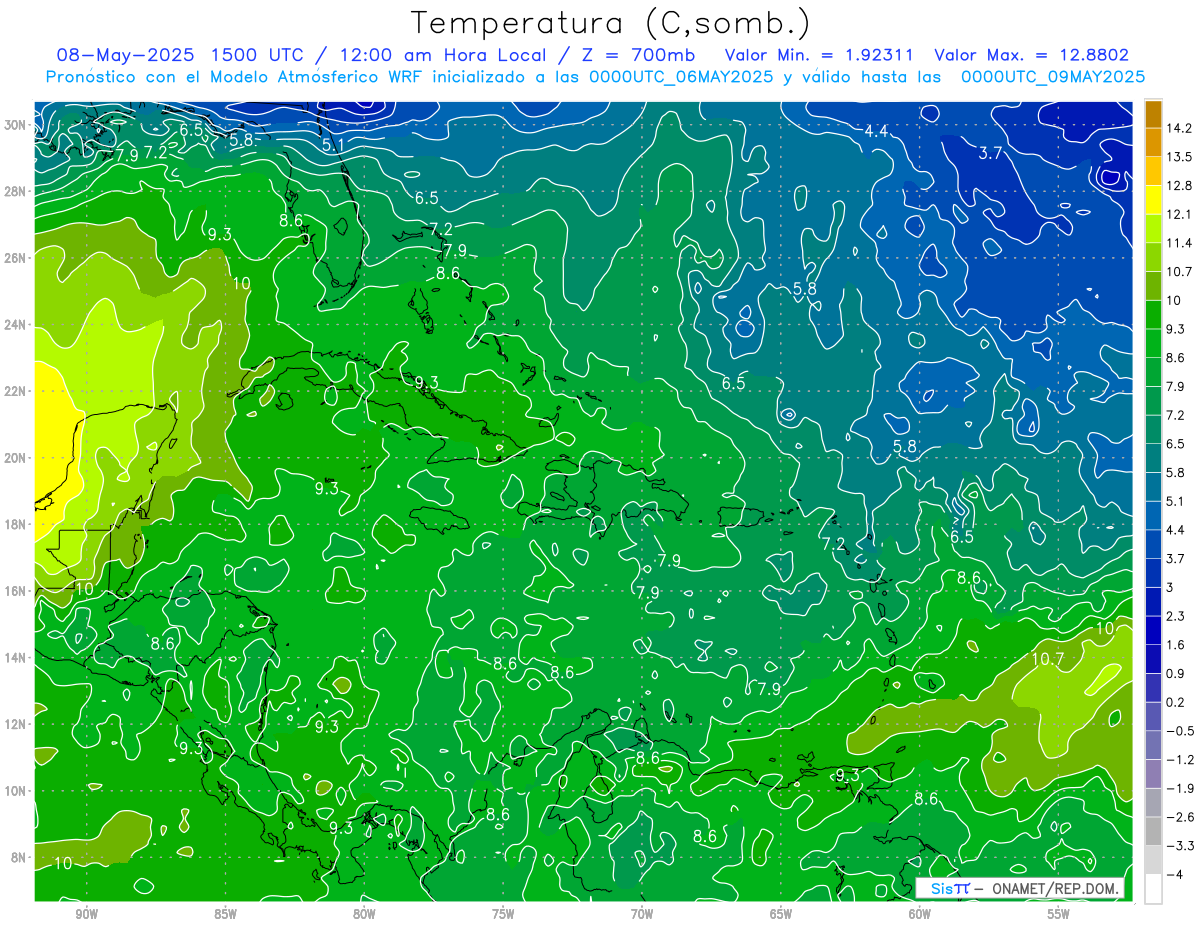Click the '2.3' colorbar tick label
Viewport: 1200px width, 927px height.
pos(1175,616)
